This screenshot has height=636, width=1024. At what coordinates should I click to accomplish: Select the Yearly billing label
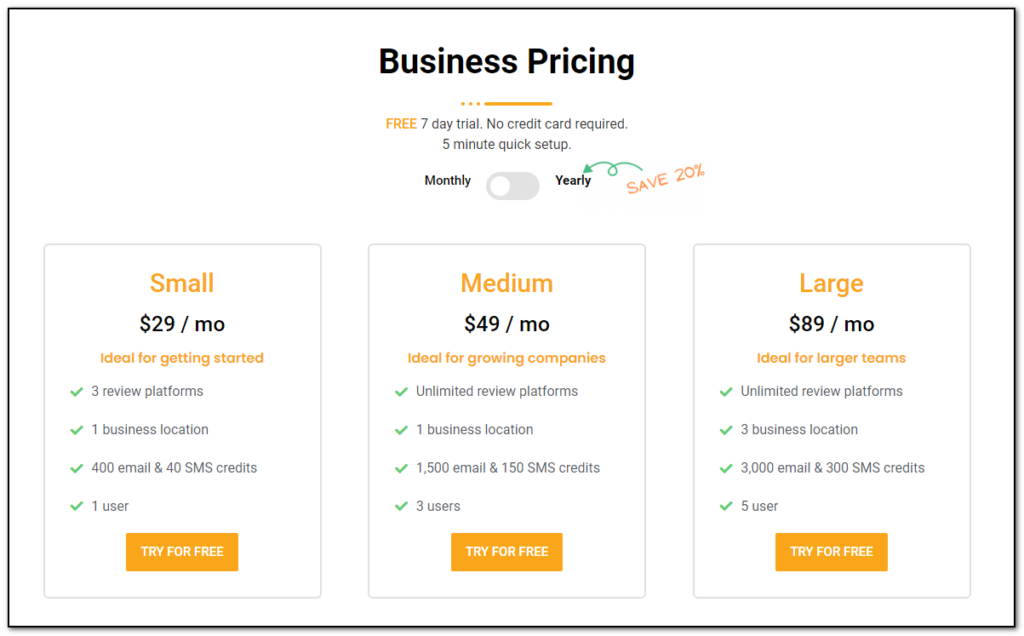573,180
